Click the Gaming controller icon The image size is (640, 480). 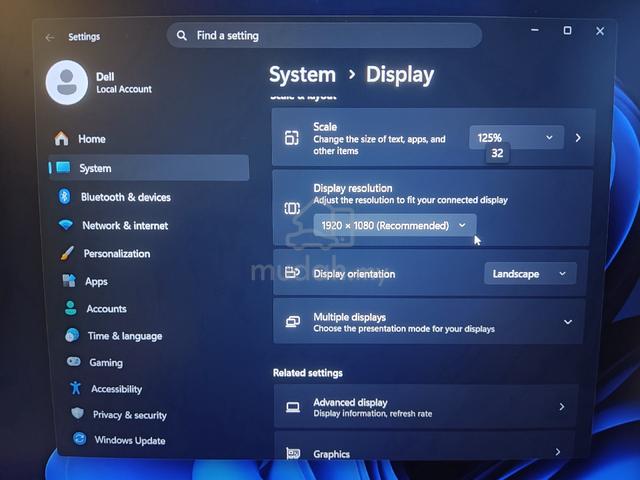tap(74, 362)
